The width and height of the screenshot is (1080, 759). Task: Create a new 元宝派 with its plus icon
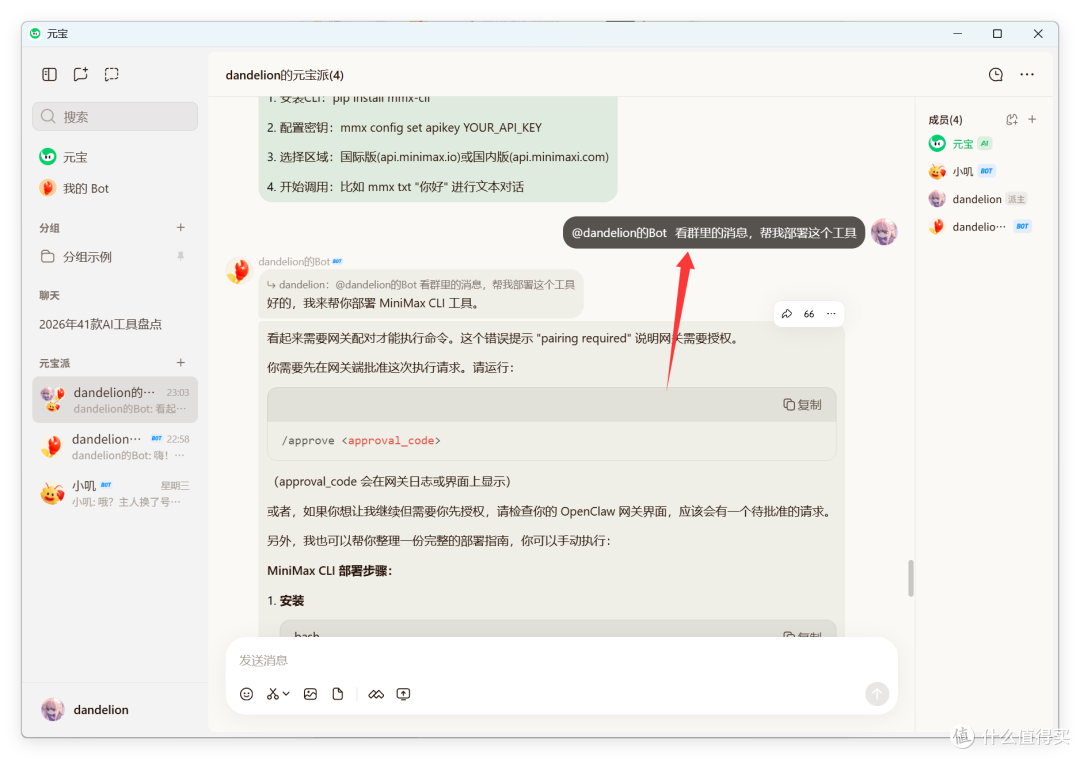180,362
